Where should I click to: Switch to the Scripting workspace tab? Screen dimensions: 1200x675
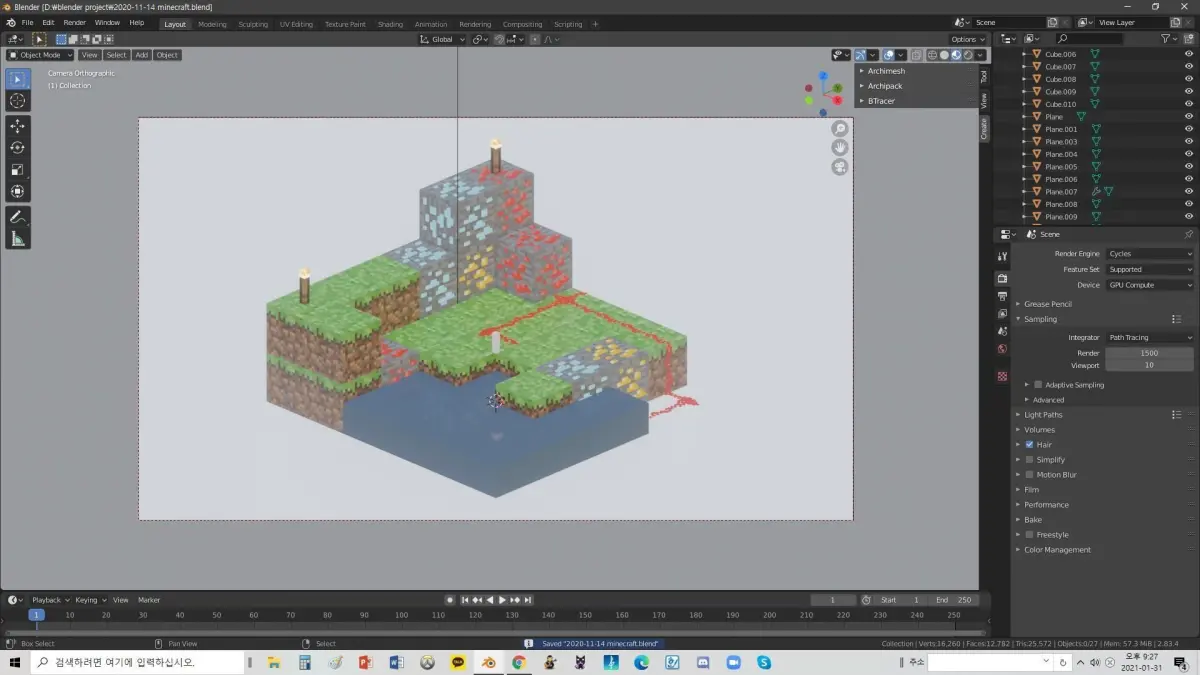(568, 24)
